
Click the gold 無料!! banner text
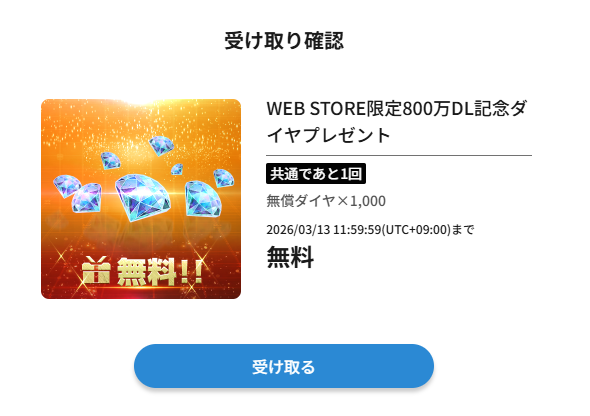pyautogui.click(x=160, y=272)
